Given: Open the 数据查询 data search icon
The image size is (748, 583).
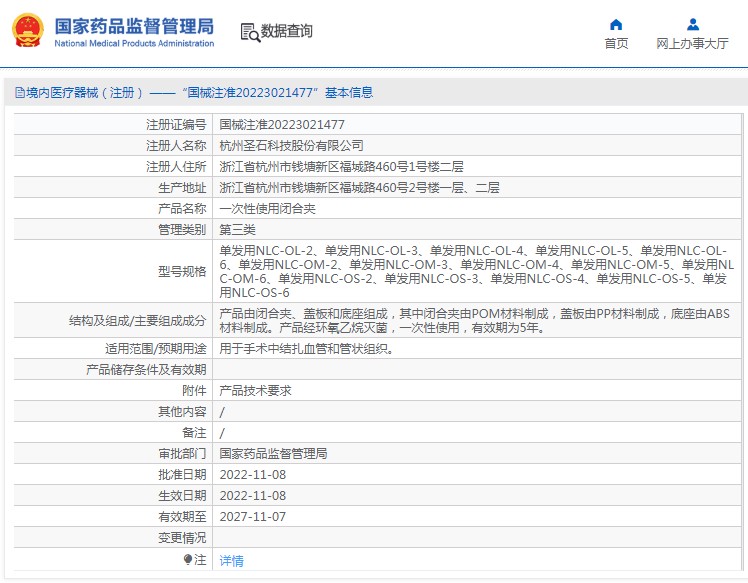Looking at the screenshot, I should point(250,32).
